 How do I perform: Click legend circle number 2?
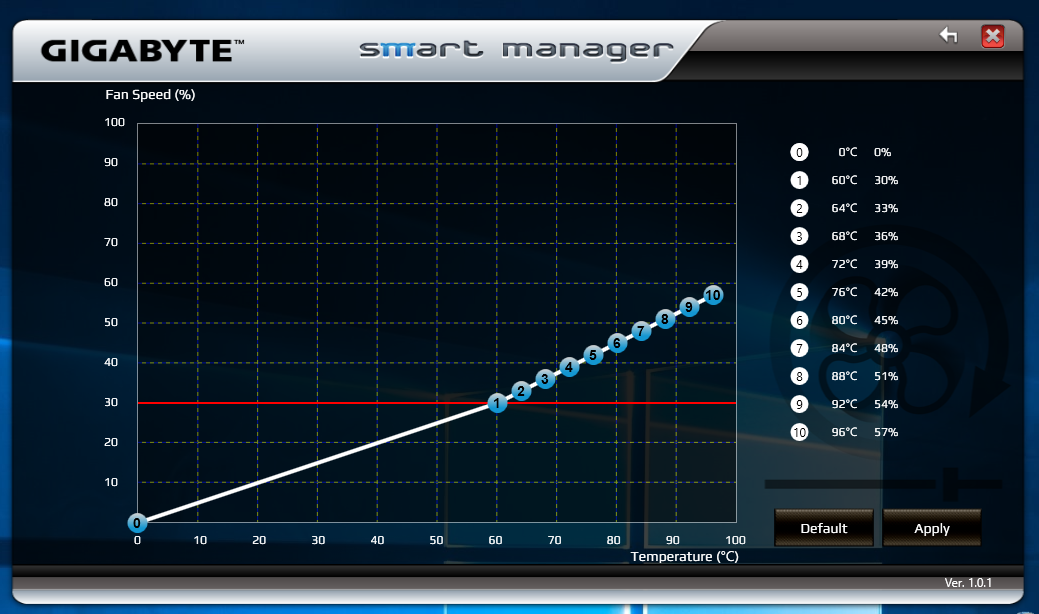(x=799, y=208)
